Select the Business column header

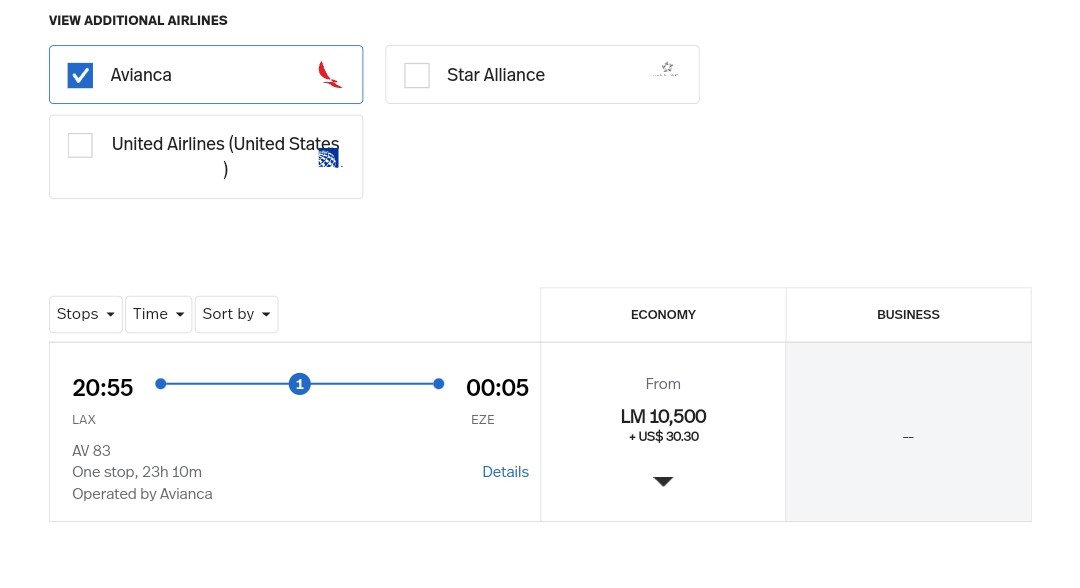pyautogui.click(x=908, y=314)
